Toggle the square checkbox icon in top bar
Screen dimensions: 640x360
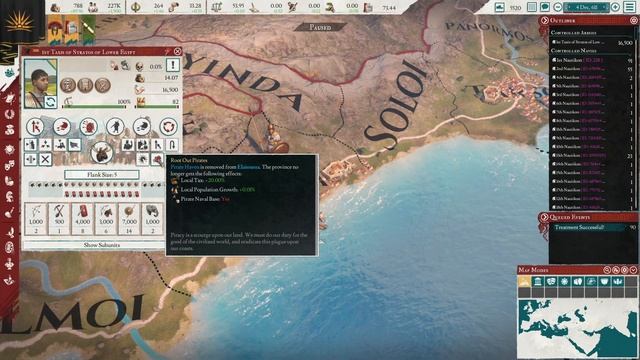coord(531,7)
